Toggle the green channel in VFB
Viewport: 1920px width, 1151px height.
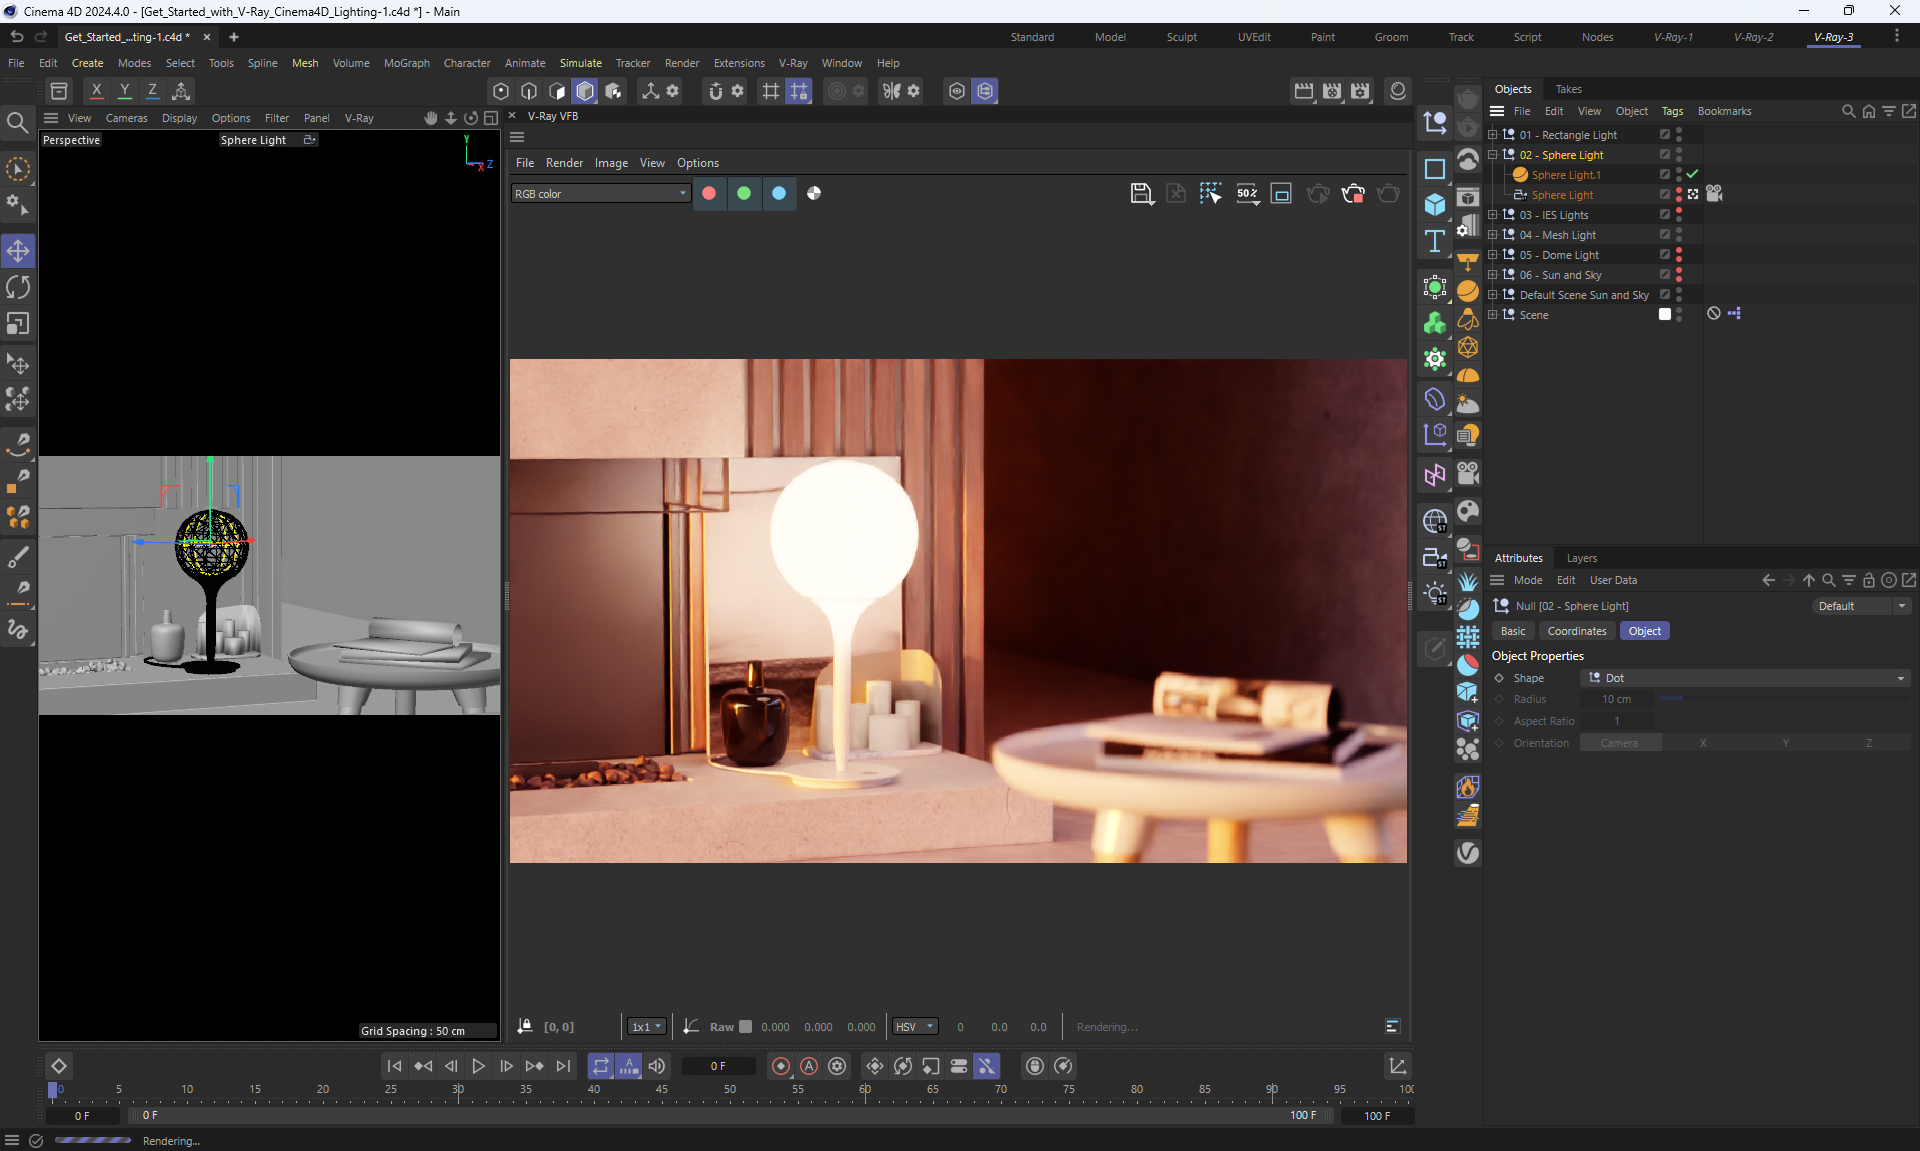[744, 194]
